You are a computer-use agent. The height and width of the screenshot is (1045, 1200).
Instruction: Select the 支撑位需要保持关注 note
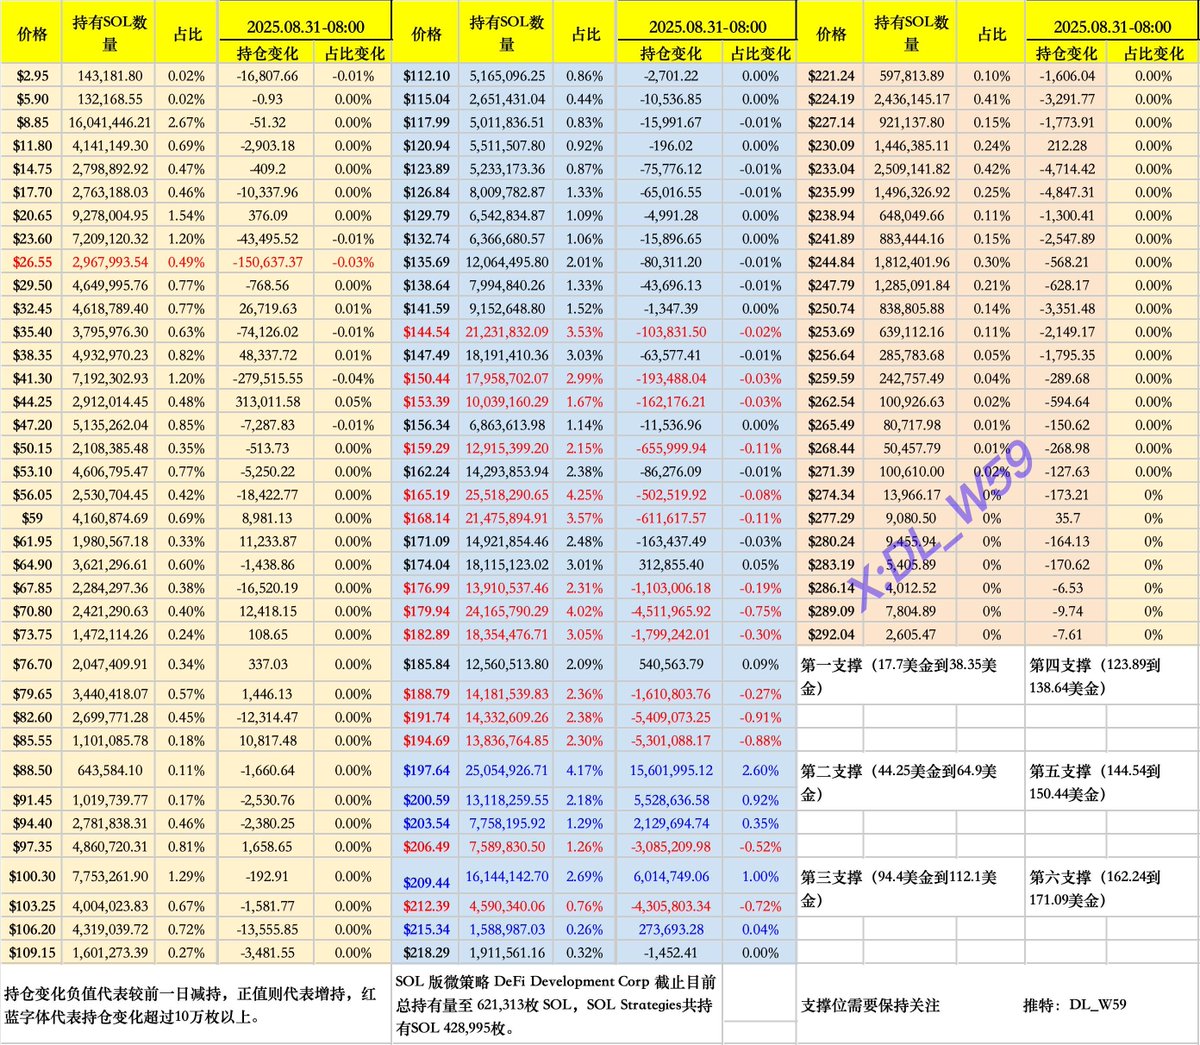[x=870, y=1005]
